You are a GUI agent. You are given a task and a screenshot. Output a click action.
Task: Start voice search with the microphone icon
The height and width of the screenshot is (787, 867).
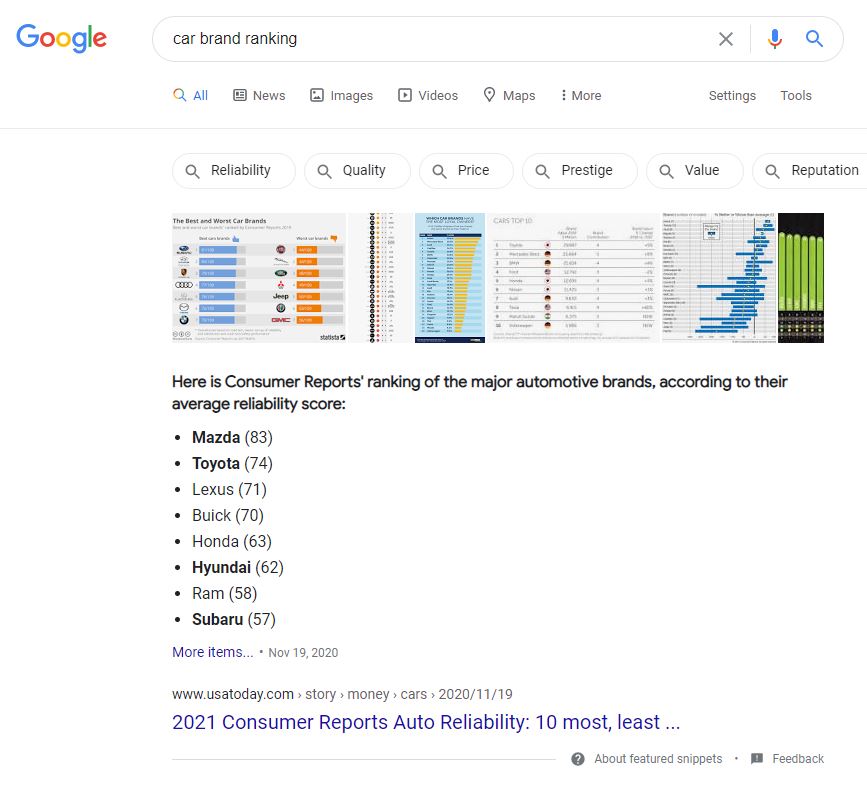(775, 39)
